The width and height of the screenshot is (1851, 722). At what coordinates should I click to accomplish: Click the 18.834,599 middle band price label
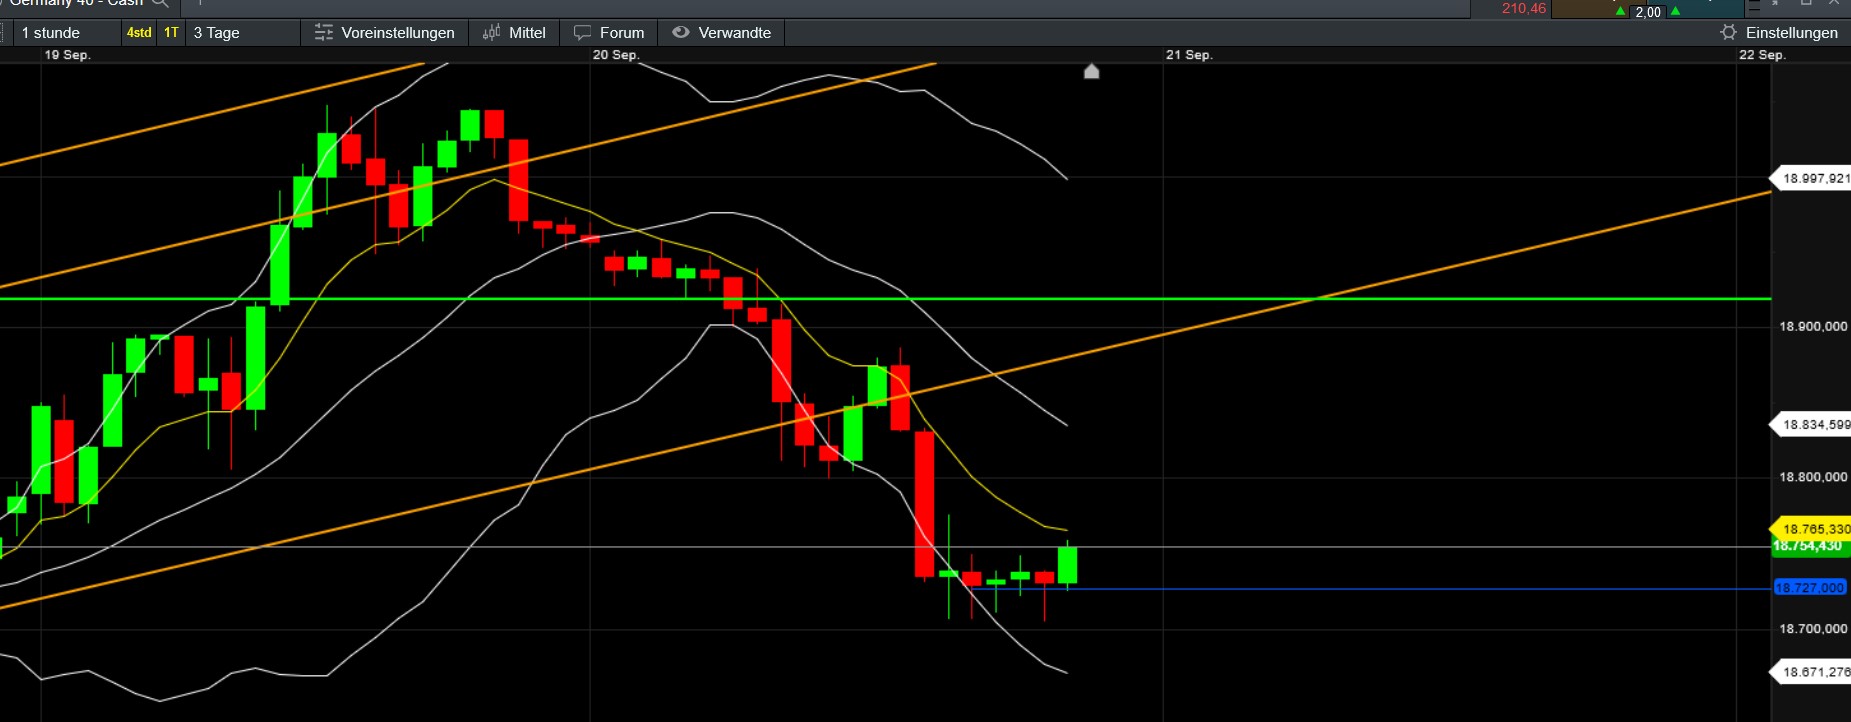coord(1812,425)
